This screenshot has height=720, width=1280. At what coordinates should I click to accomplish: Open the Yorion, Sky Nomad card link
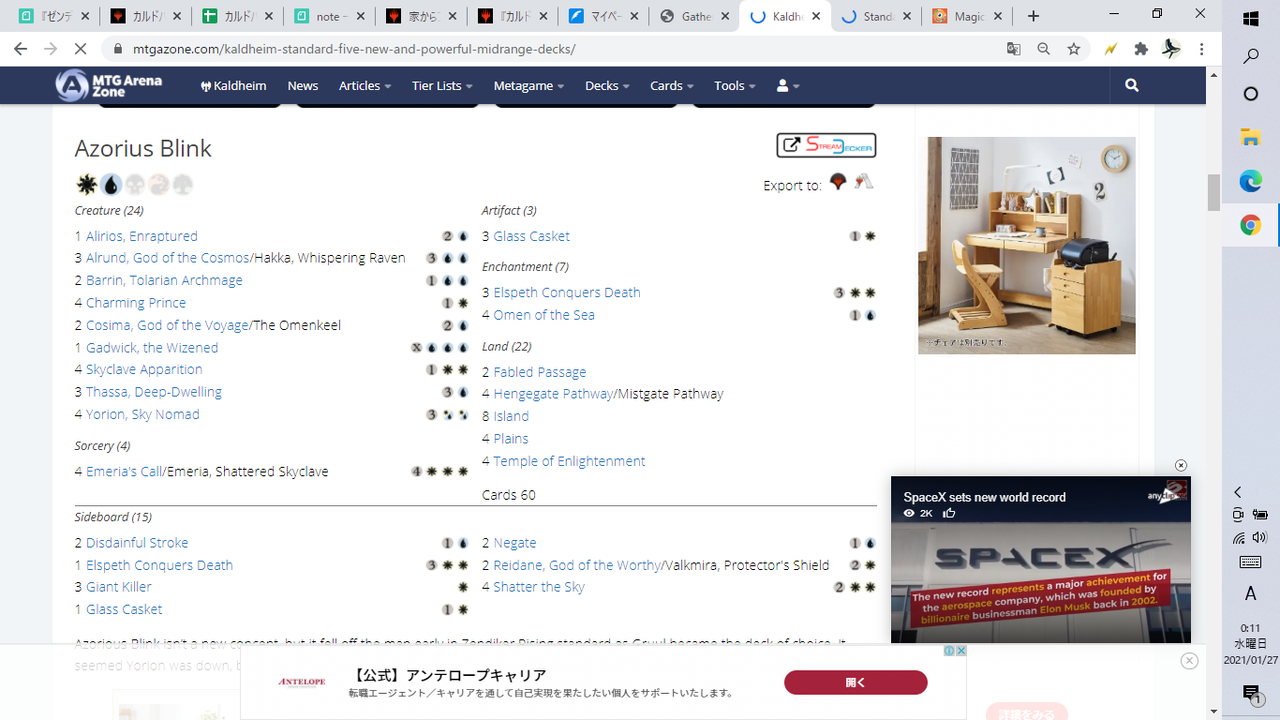(143, 414)
